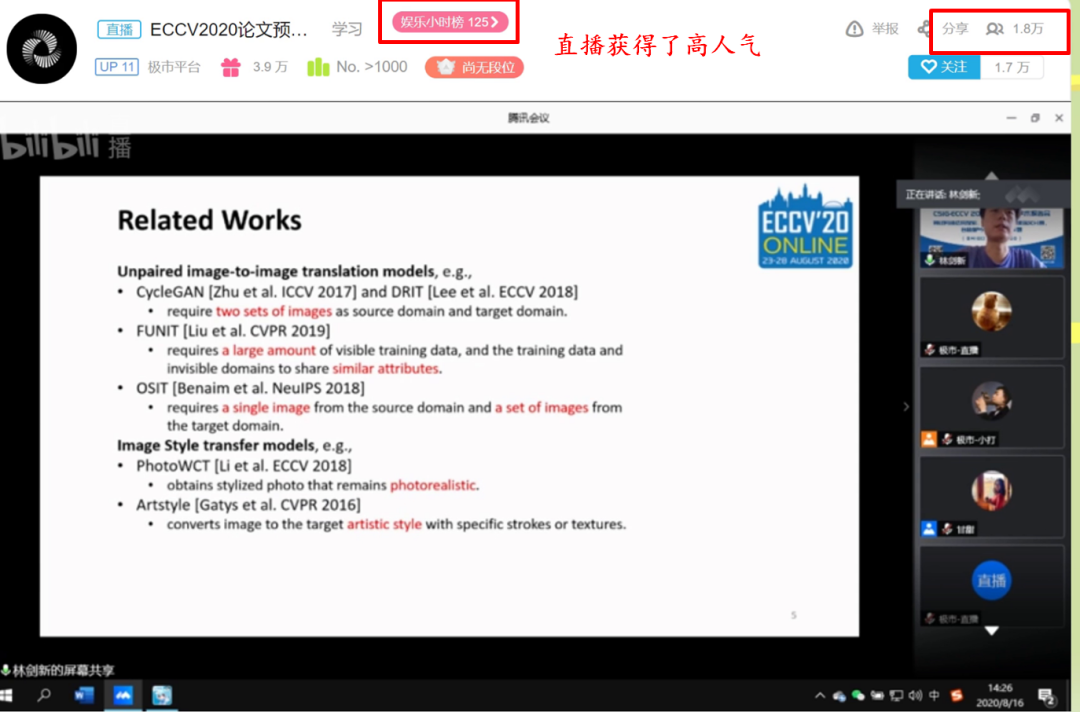Click the 3.9 万 gift count

(x=270, y=67)
